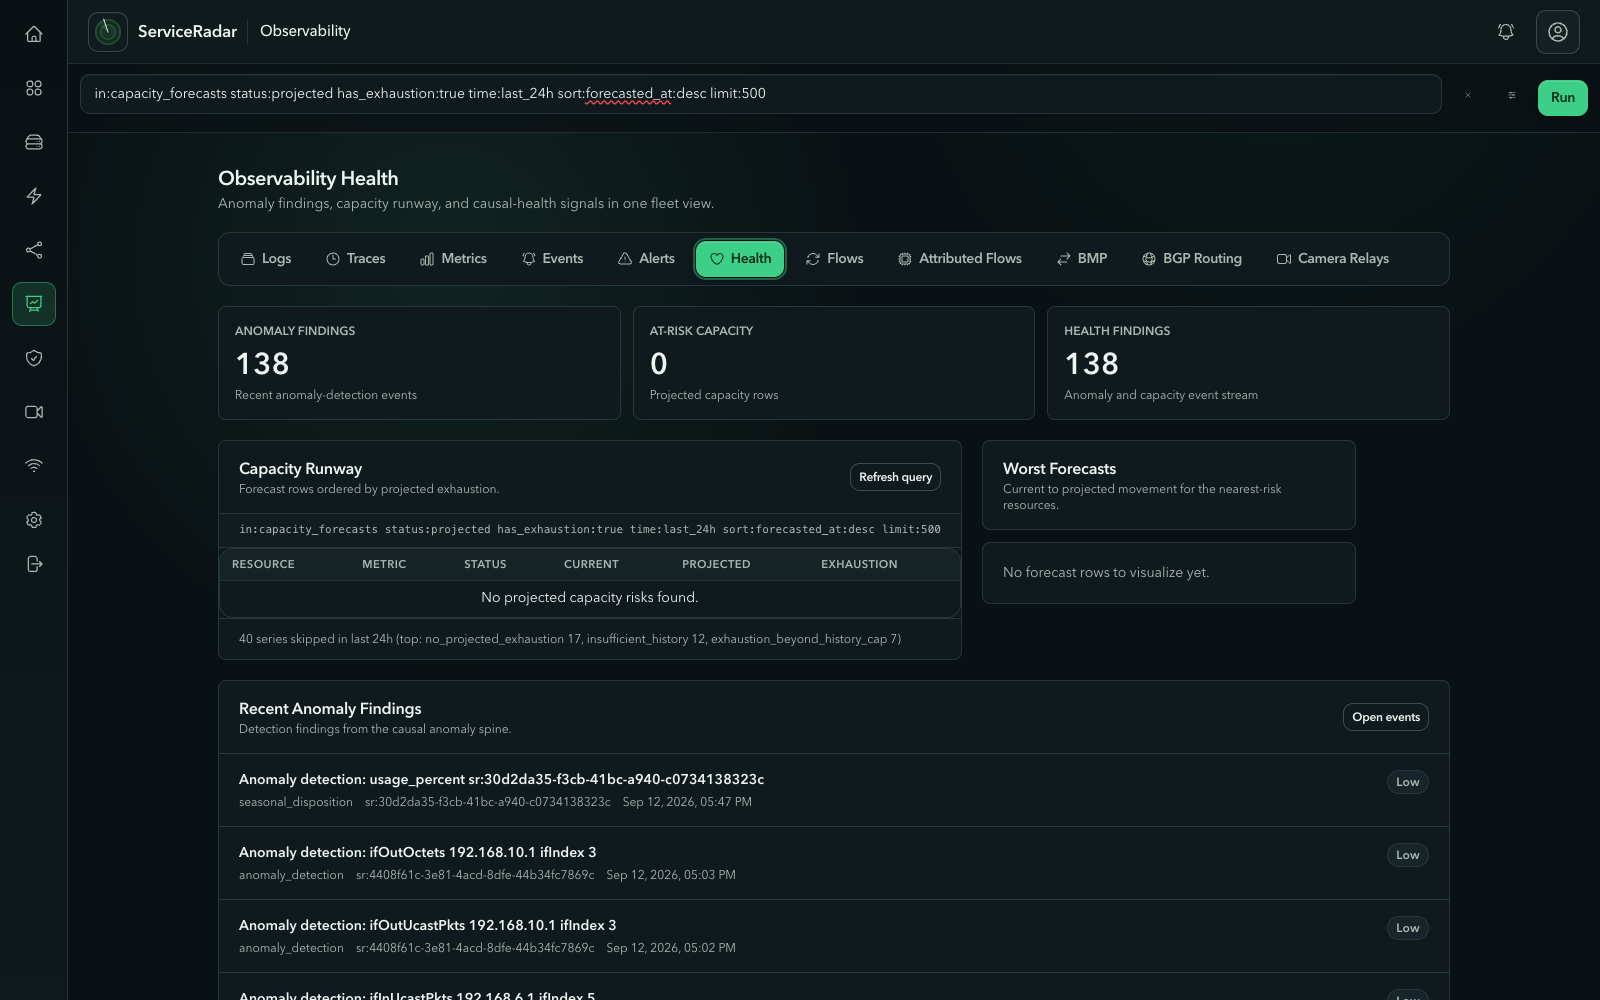The height and width of the screenshot is (1000, 1600).
Task: Open the wifi signal icon in sidebar
Action: [34, 466]
